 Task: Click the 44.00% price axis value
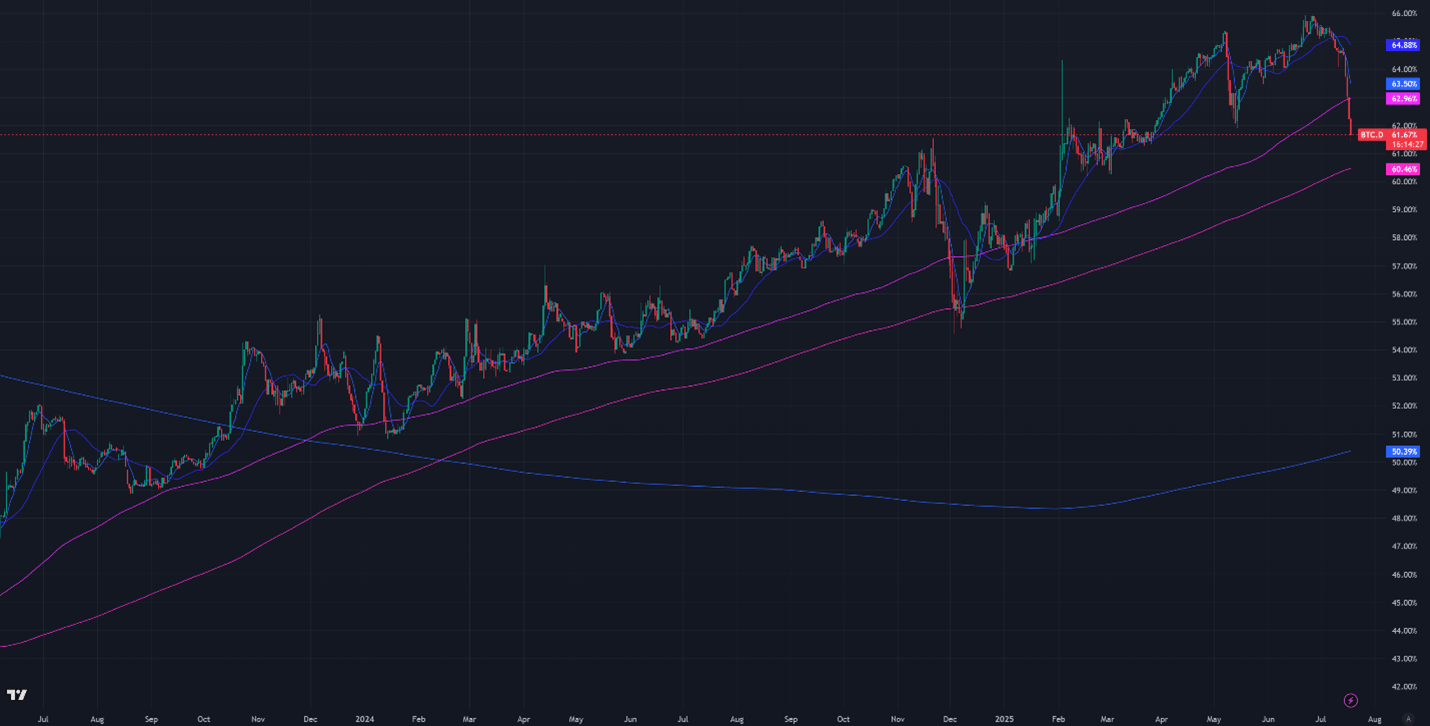coord(1404,631)
